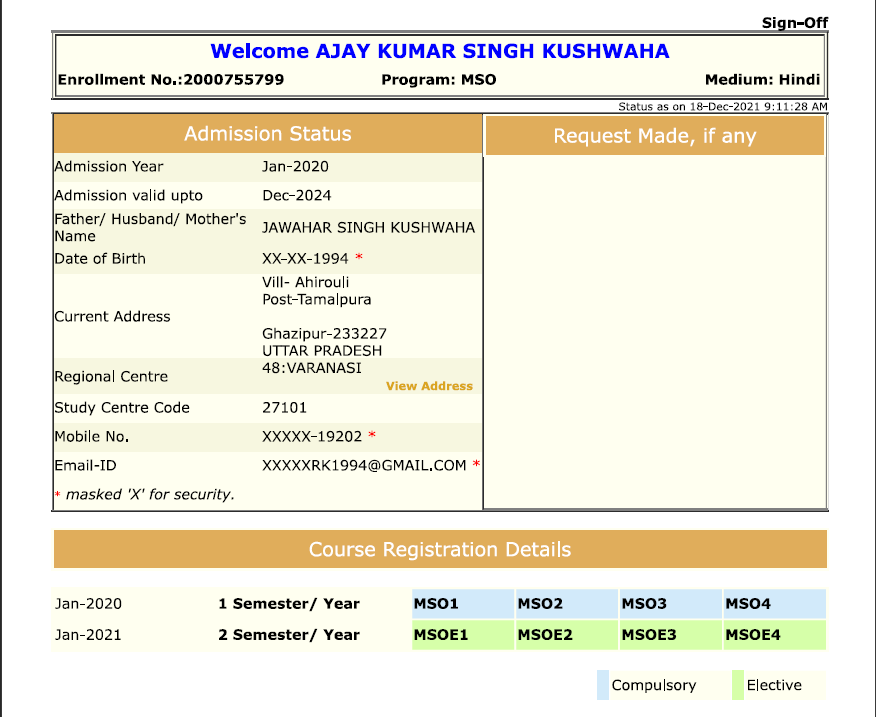Click JAWAHAR SINGH KUSHWAHA name value
The width and height of the screenshot is (876, 717).
point(369,227)
